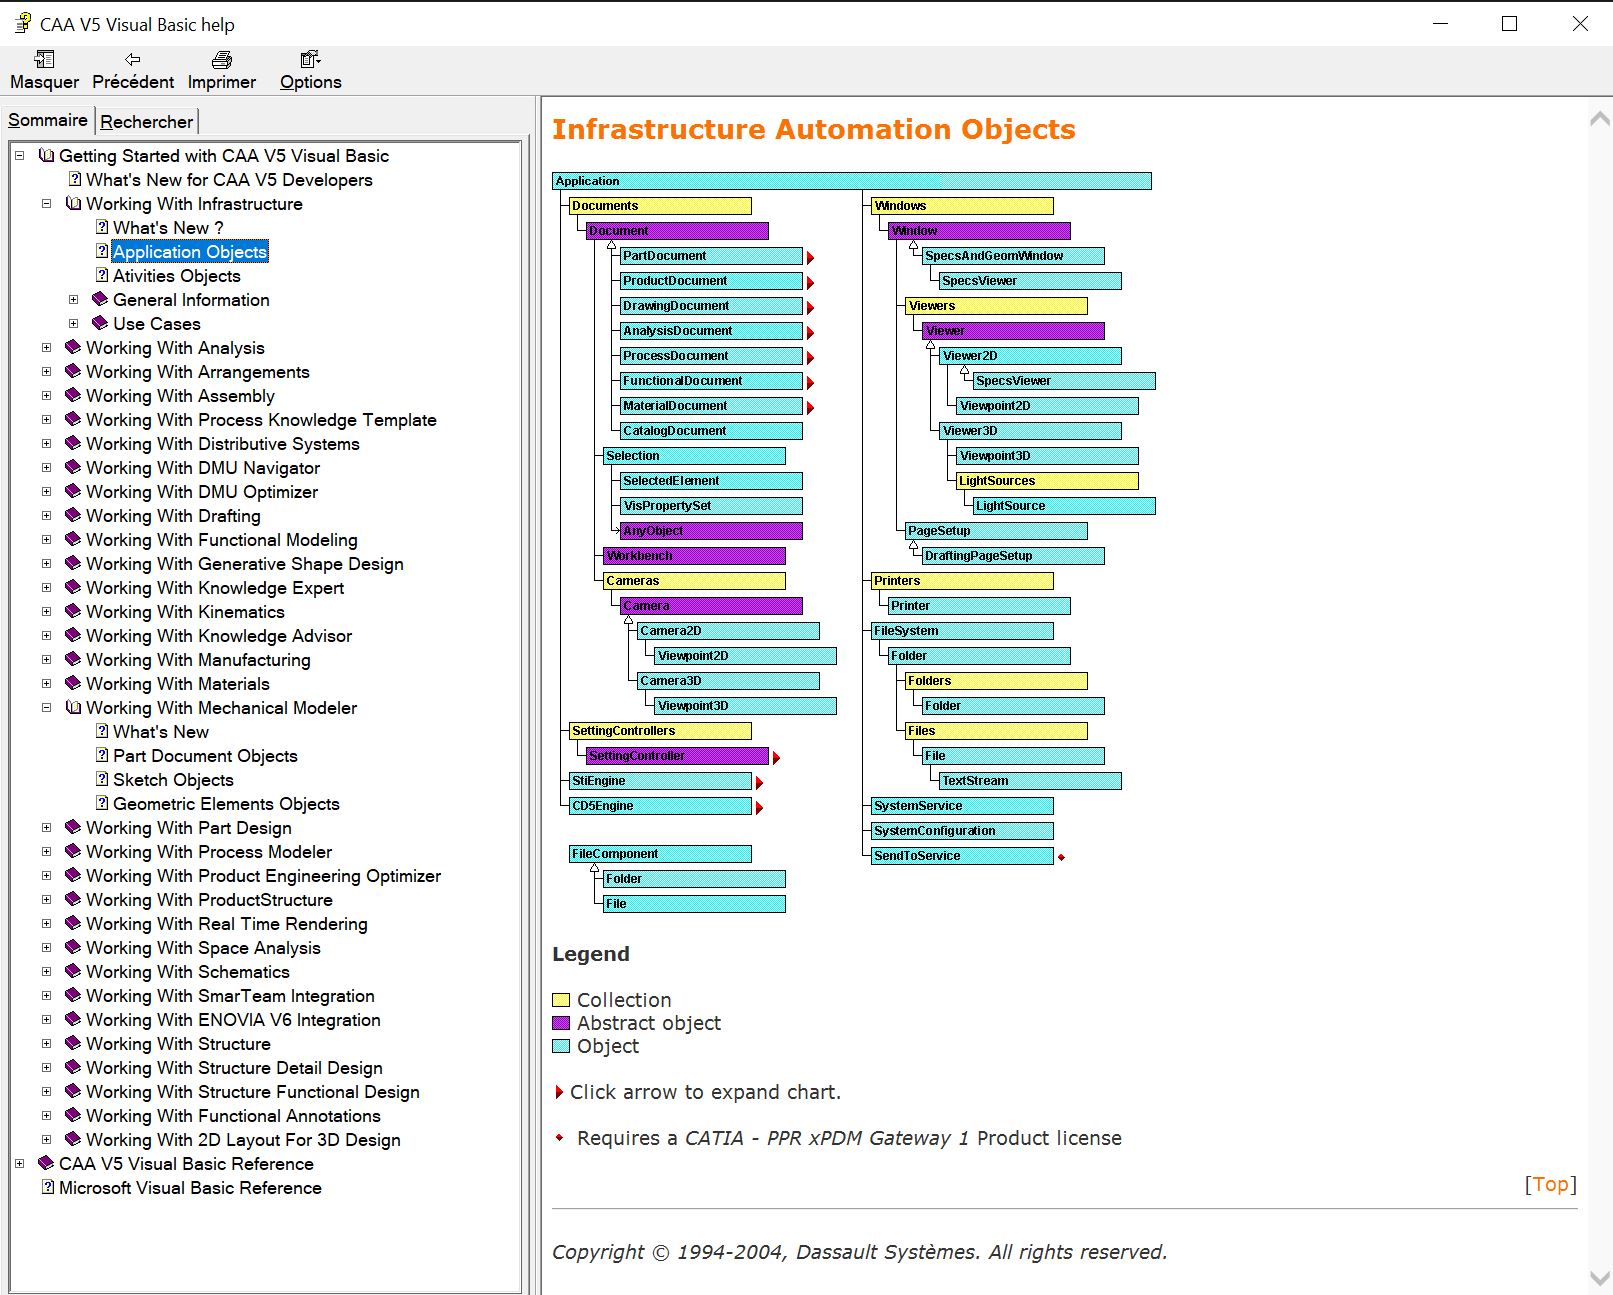This screenshot has height=1295, width=1613.
Task: Expand the Use Cases node
Action: [x=73, y=323]
